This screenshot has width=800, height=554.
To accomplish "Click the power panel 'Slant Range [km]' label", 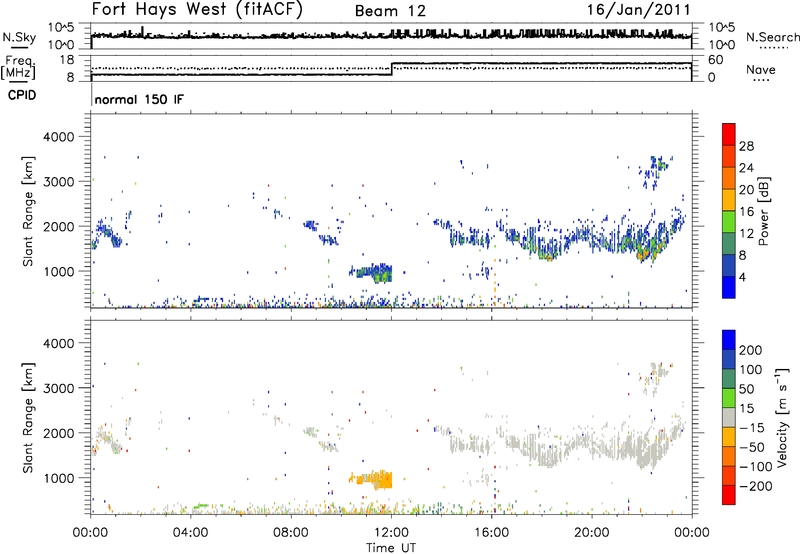I will [28, 211].
